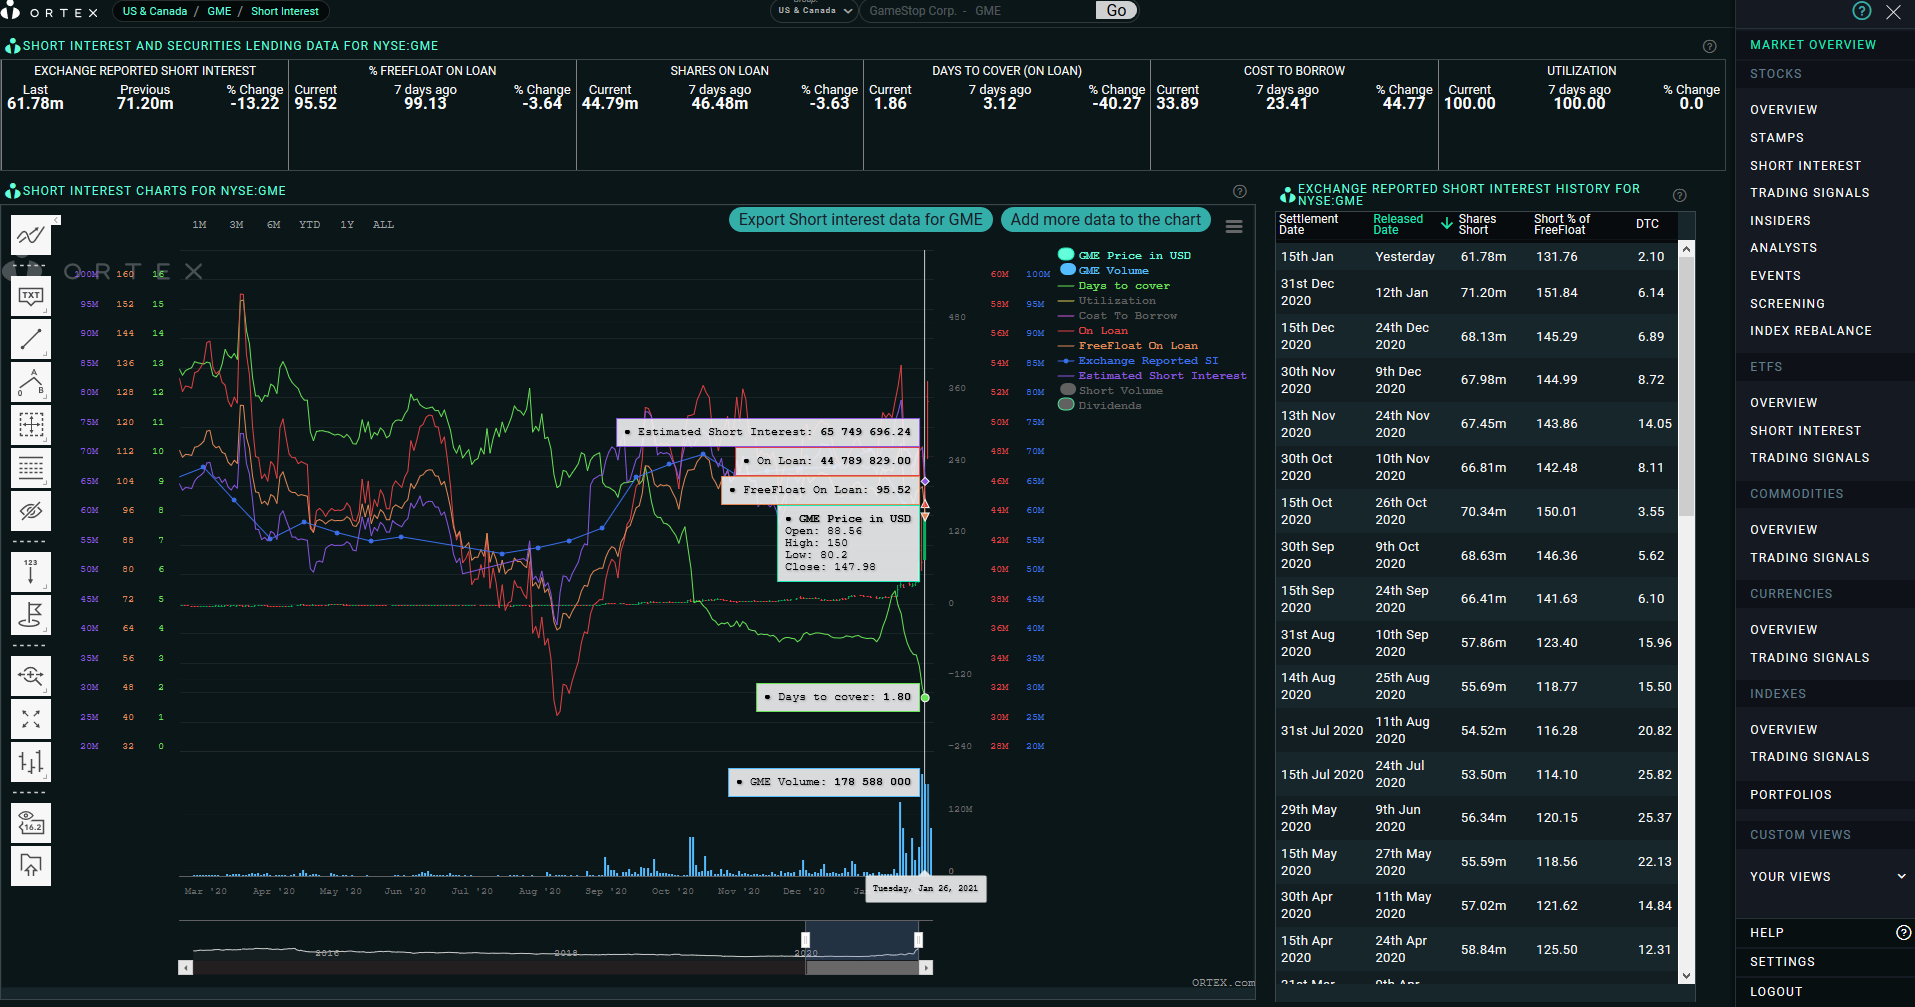The height and width of the screenshot is (1007, 1915).
Task: Sort table by Released Date column
Action: coord(1398,224)
